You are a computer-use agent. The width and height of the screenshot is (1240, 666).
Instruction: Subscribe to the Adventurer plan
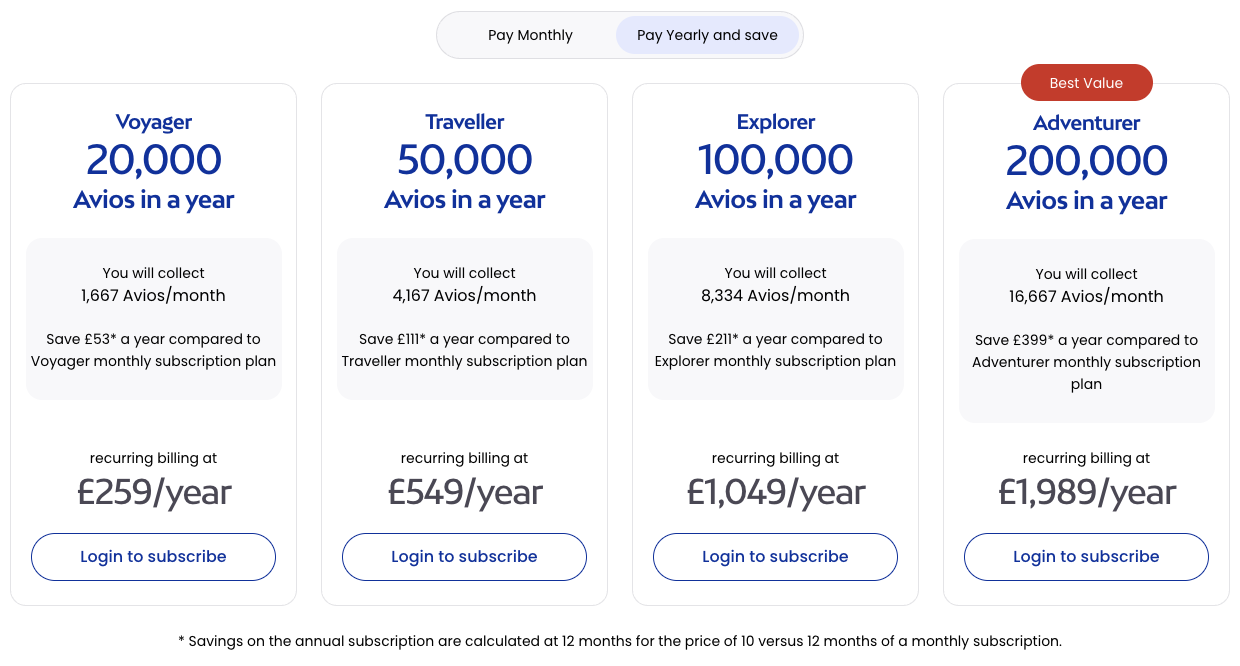point(1086,557)
